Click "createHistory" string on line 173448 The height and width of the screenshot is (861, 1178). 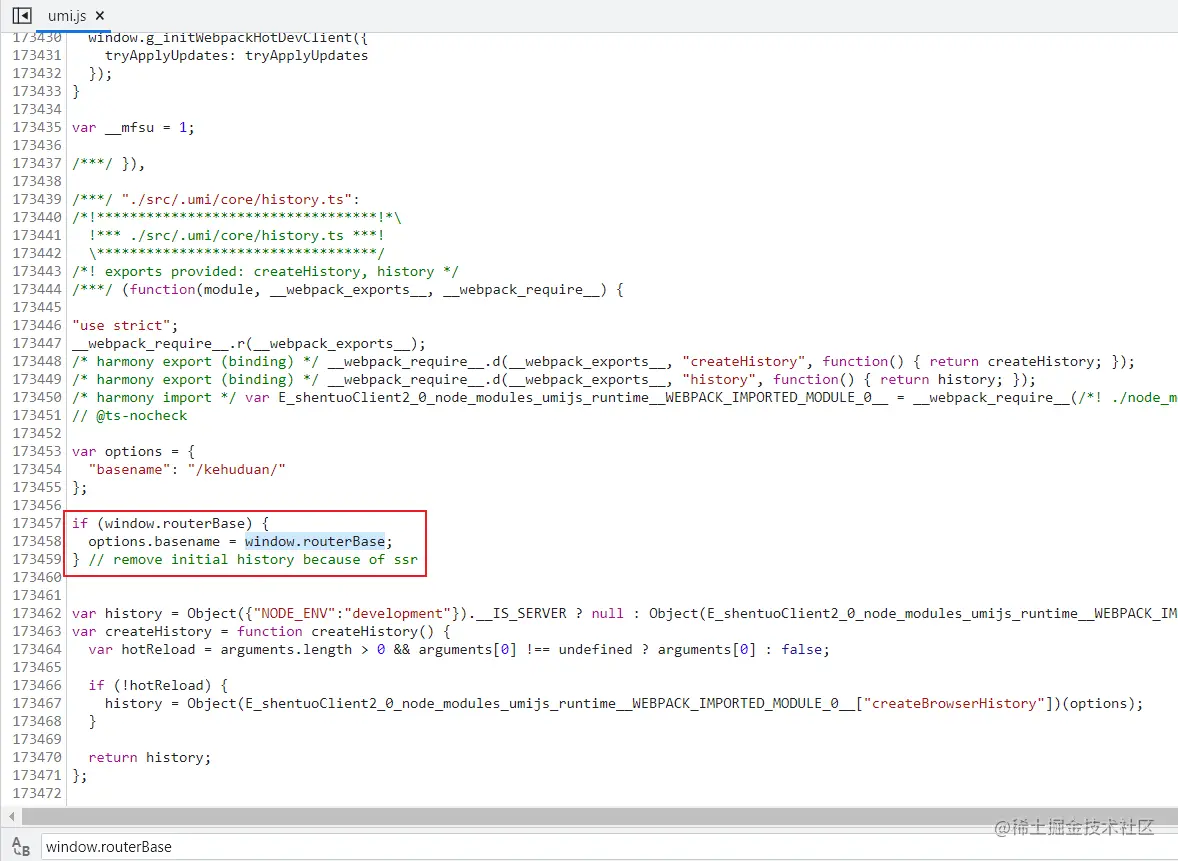coord(744,361)
